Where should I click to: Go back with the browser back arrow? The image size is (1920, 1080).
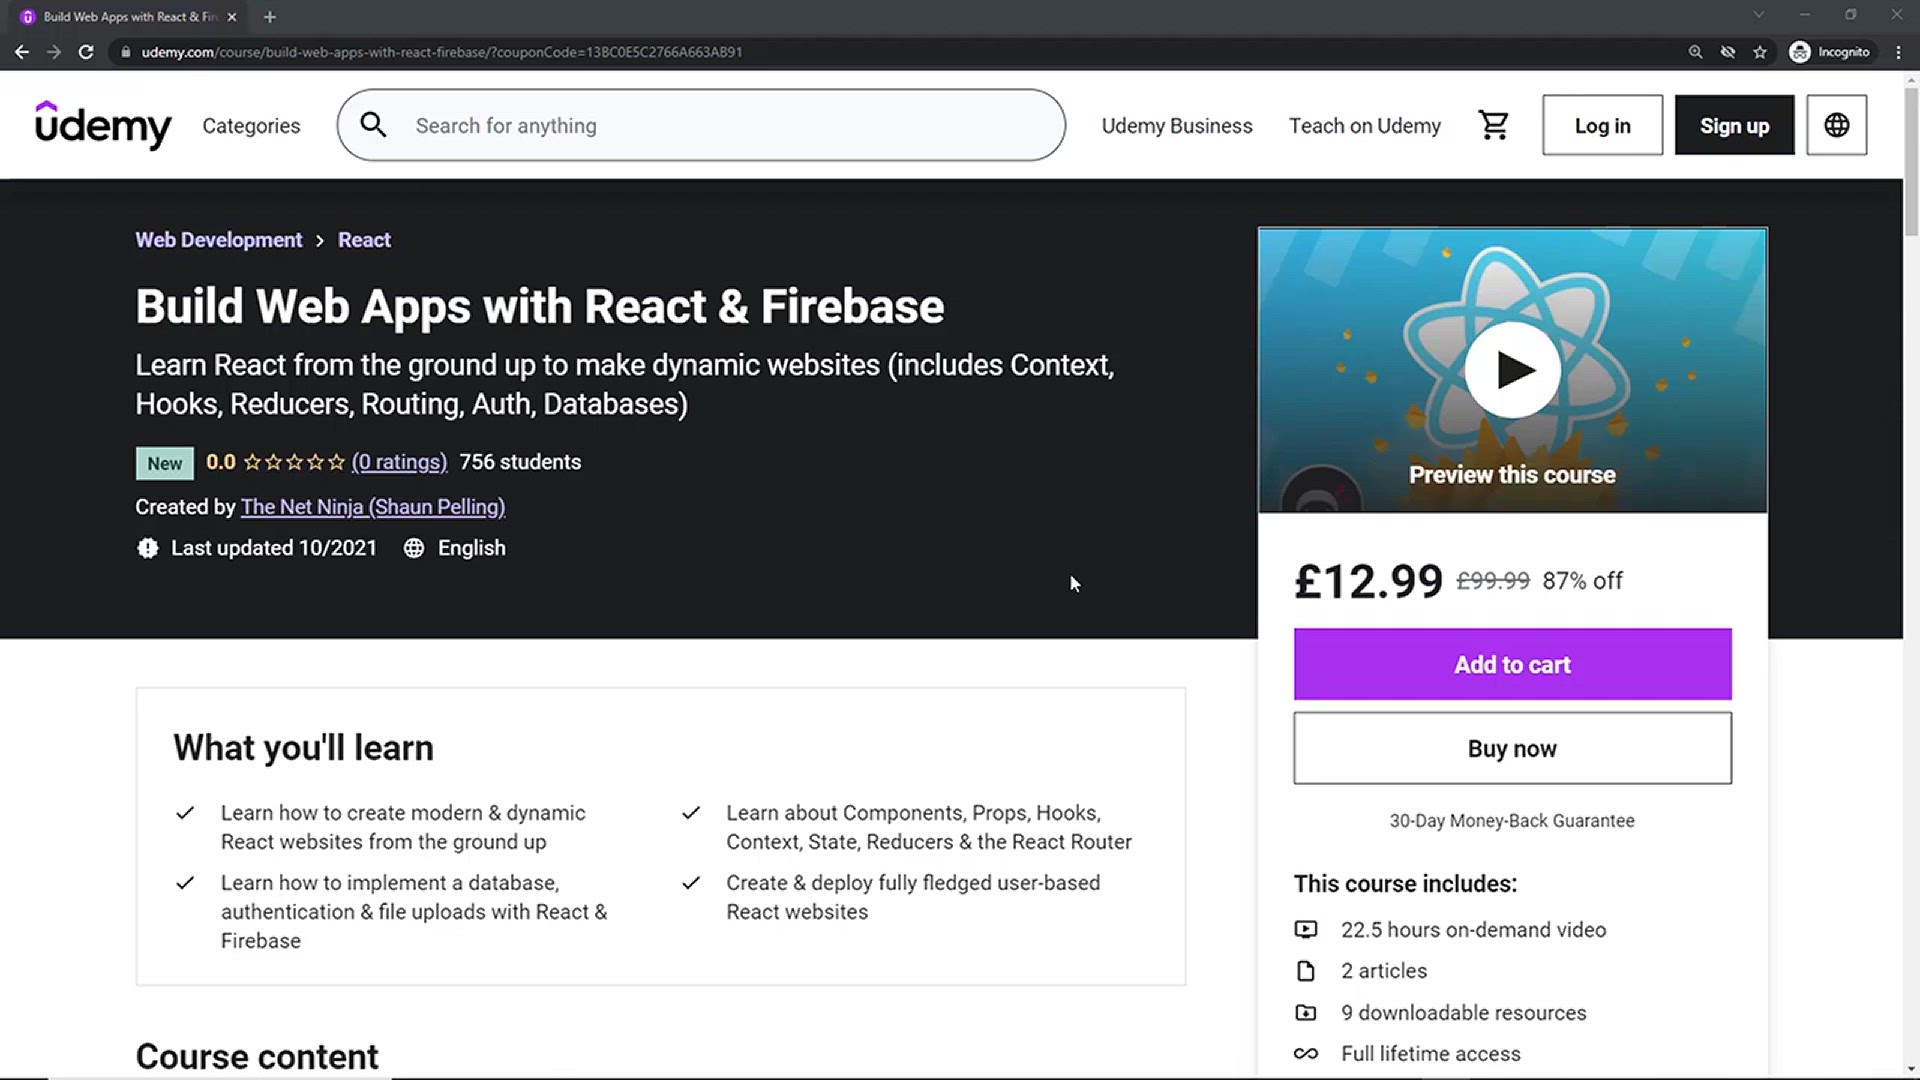[22, 52]
